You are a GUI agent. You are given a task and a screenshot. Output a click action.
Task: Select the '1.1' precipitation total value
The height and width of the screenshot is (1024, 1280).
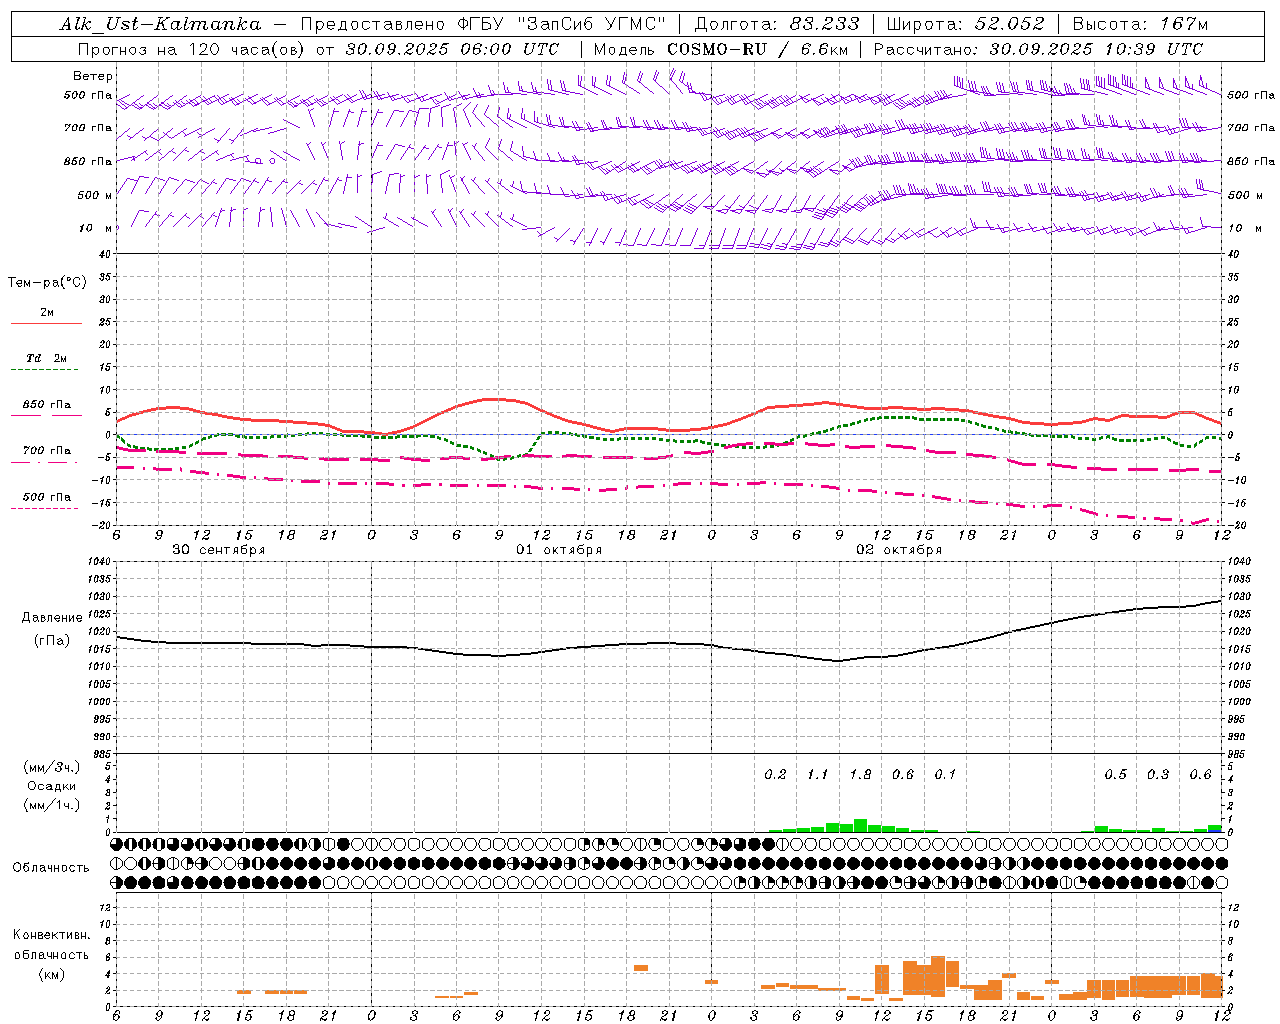click(x=818, y=775)
